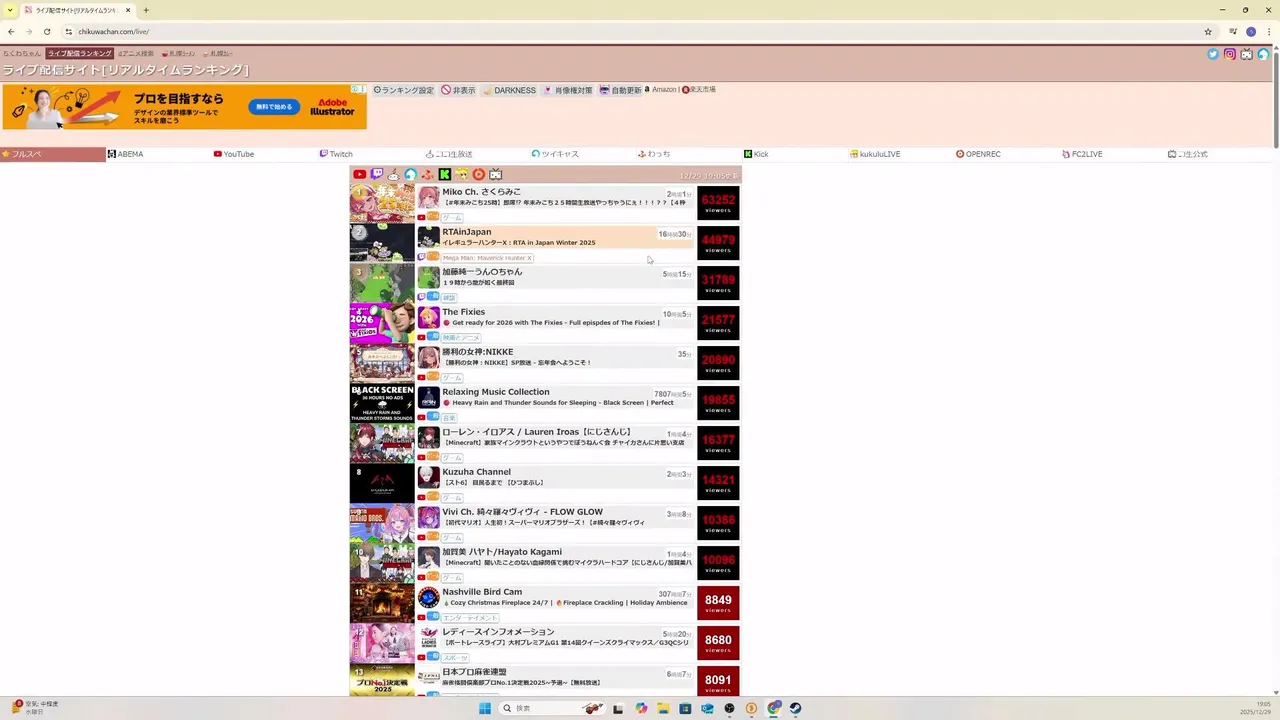Open the Windows Start button

coord(485,708)
